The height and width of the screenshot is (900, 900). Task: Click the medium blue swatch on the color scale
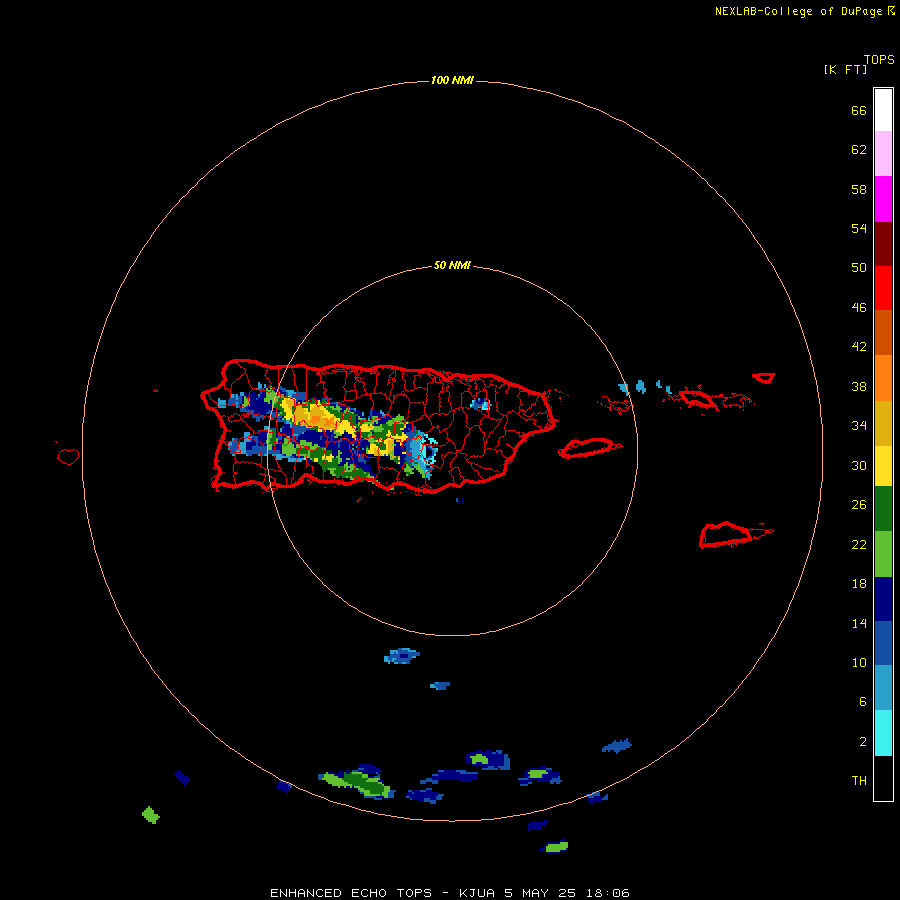point(883,643)
